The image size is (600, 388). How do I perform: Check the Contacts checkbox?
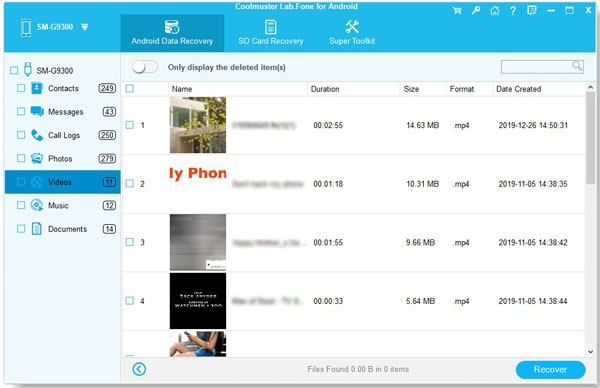click(x=21, y=88)
